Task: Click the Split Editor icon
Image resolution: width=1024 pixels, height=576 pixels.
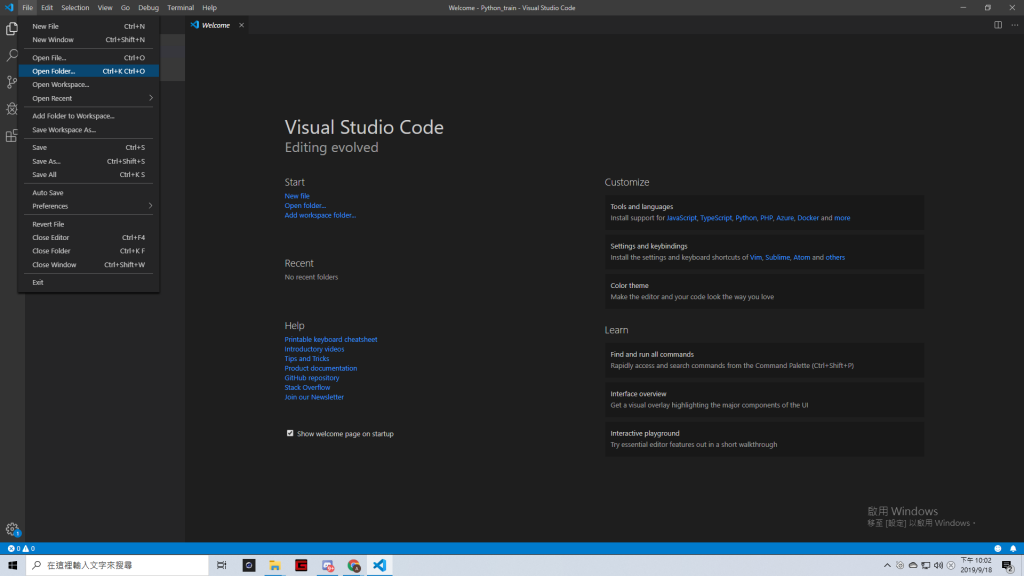Action: click(x=998, y=25)
